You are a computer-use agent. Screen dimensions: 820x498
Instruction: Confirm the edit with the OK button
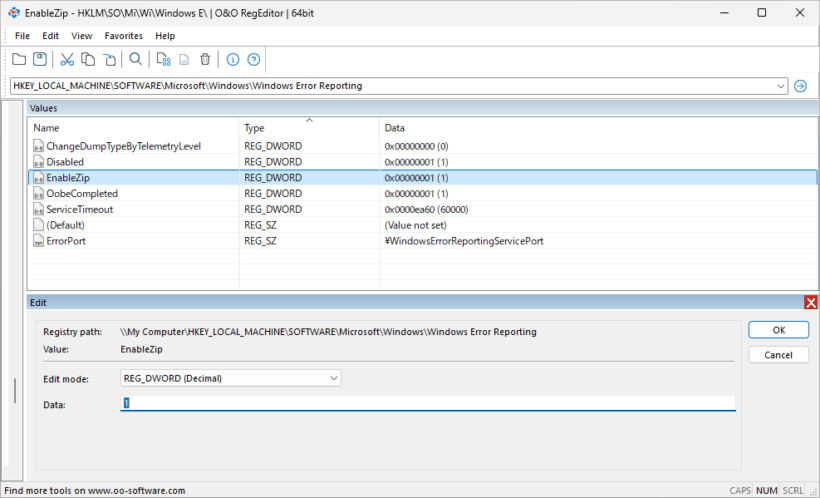[x=779, y=330]
